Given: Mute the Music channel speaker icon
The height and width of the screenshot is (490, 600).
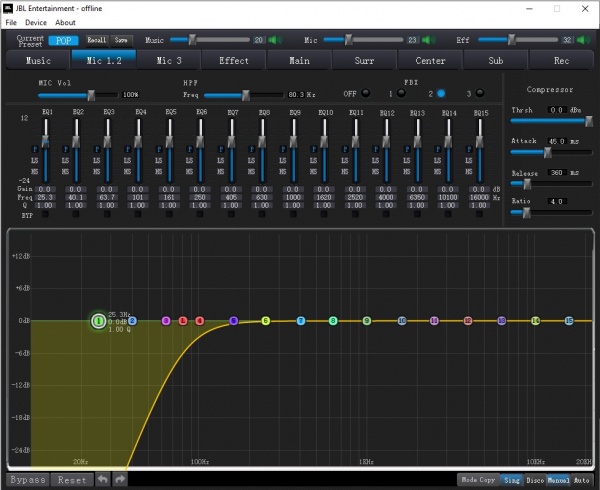Looking at the screenshot, I should point(276,40).
